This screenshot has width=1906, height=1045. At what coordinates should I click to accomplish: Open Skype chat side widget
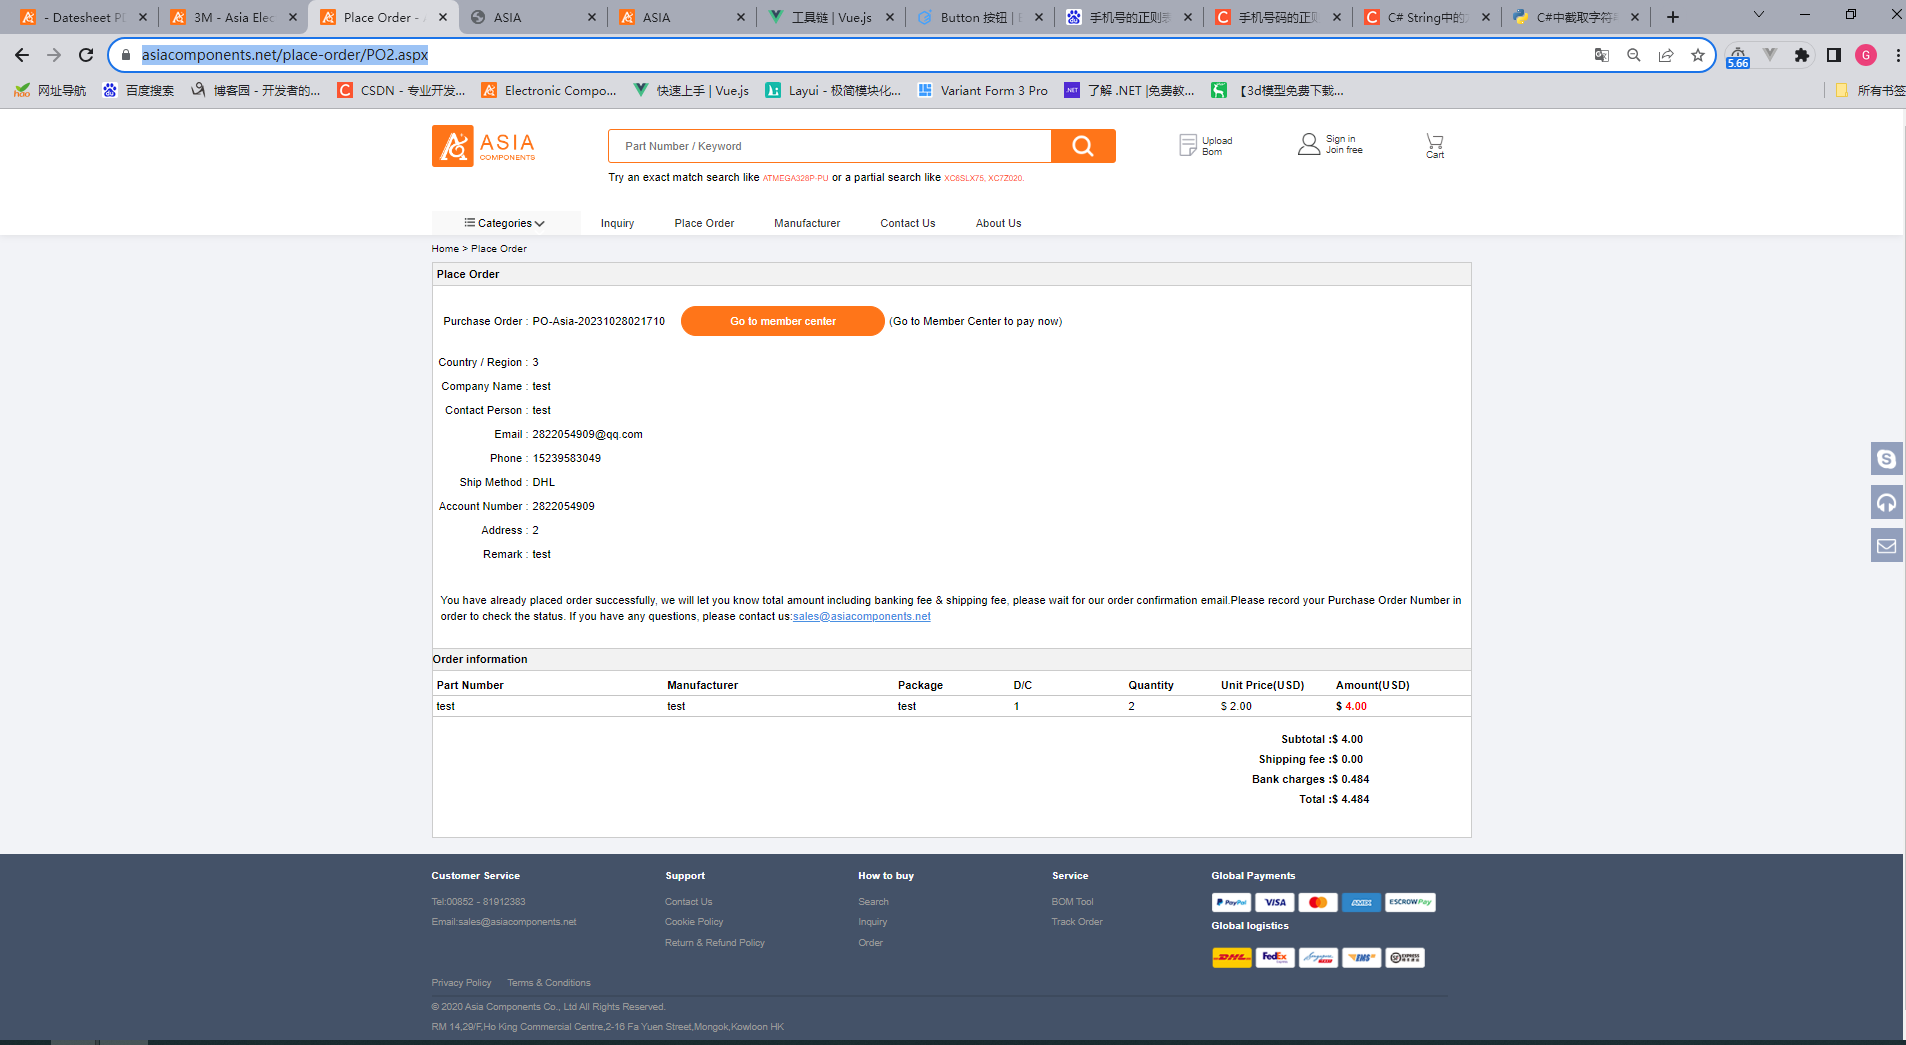[x=1886, y=459]
